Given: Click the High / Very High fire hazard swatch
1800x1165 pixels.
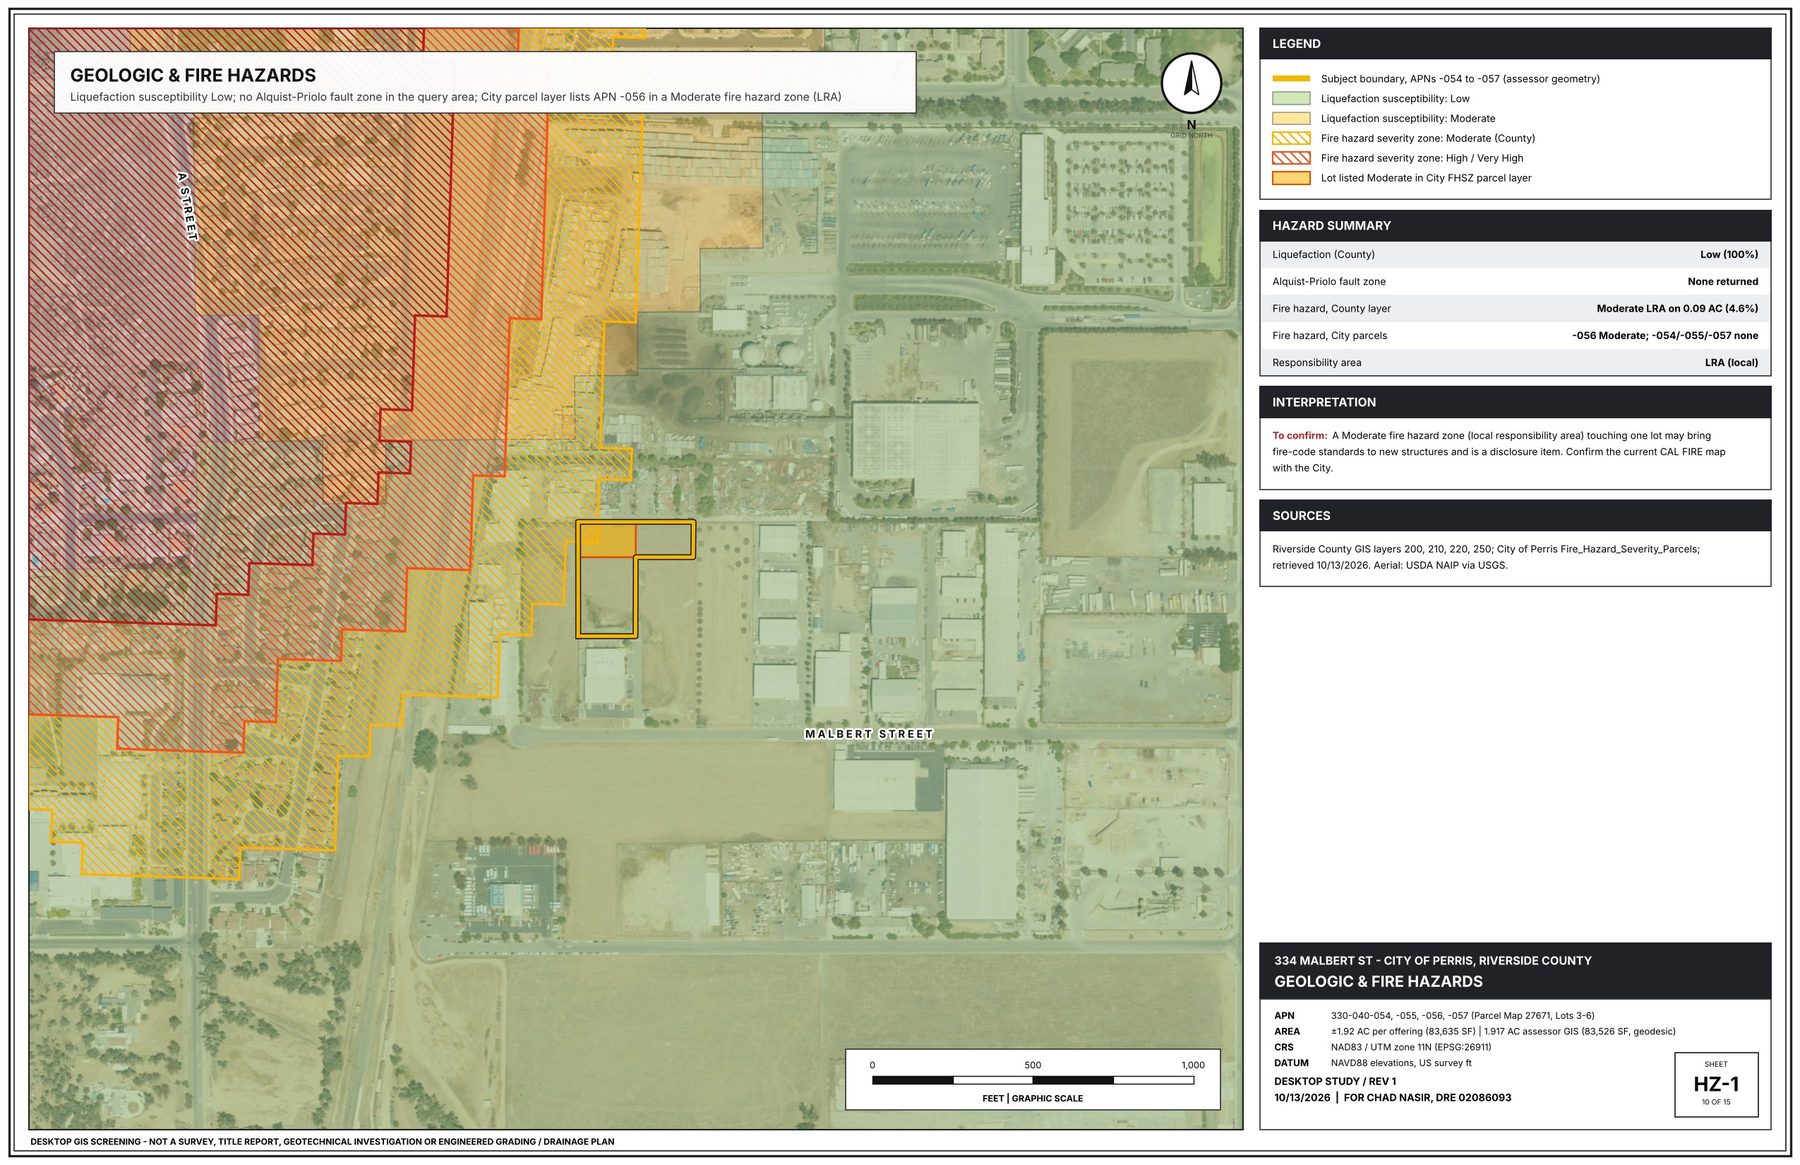Looking at the screenshot, I should 1291,158.
